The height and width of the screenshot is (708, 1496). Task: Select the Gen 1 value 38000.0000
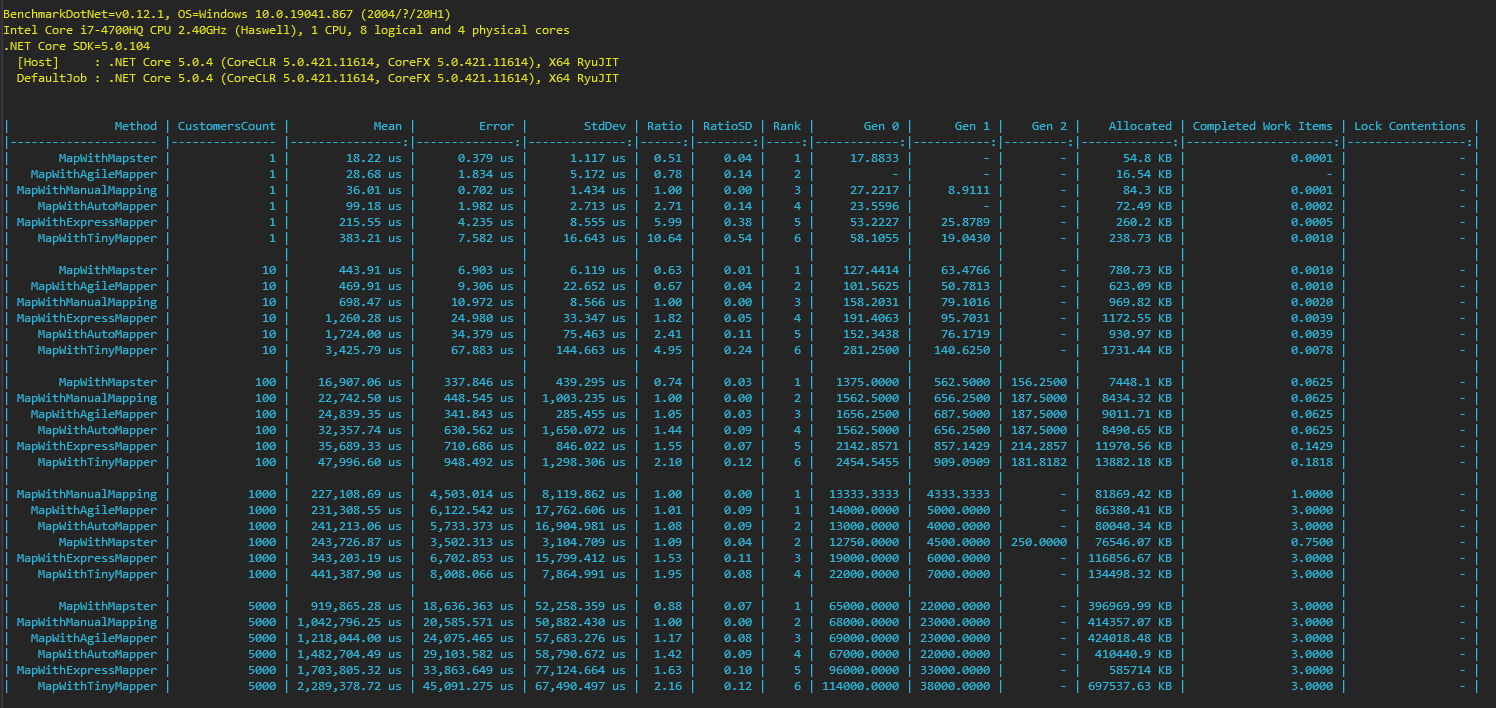tap(955, 686)
